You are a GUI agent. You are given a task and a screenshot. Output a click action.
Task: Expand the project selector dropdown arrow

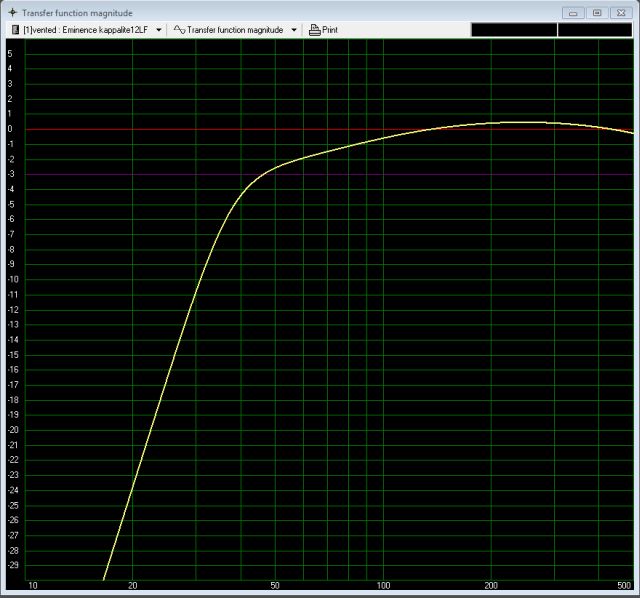tap(159, 30)
